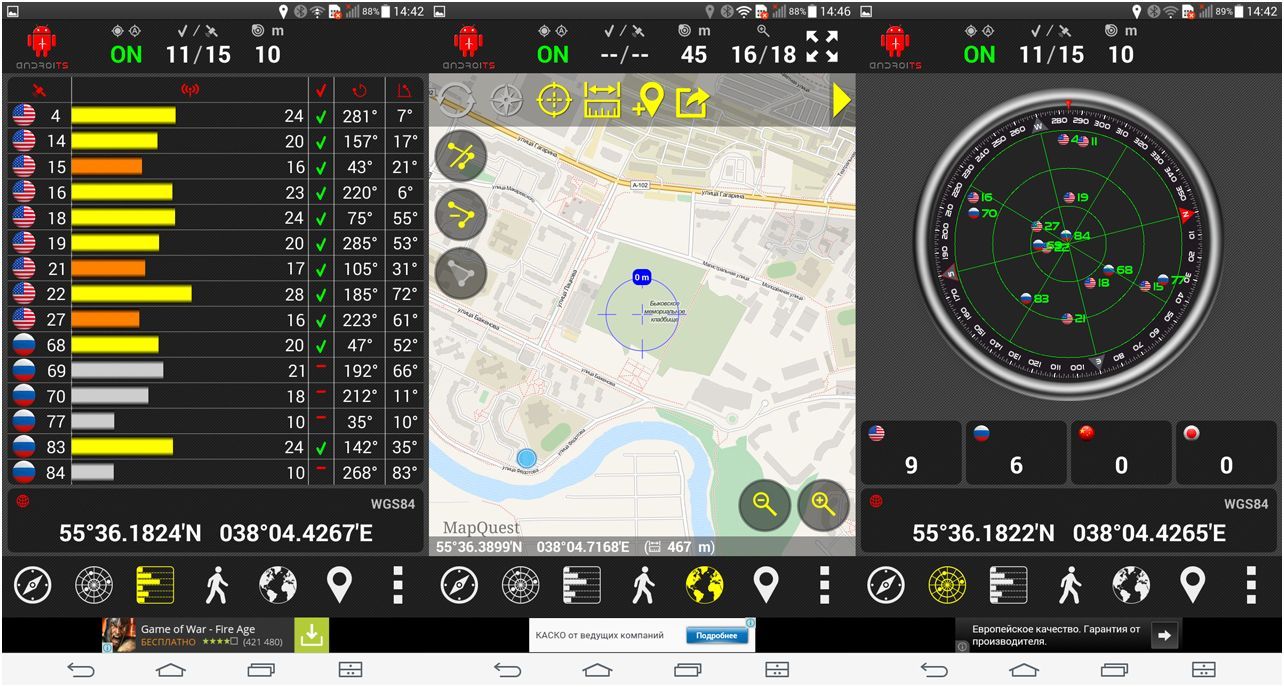Tap the share export icon in map toolbar
Image resolution: width=1284 pixels, height=687 pixels.
pyautogui.click(x=693, y=100)
